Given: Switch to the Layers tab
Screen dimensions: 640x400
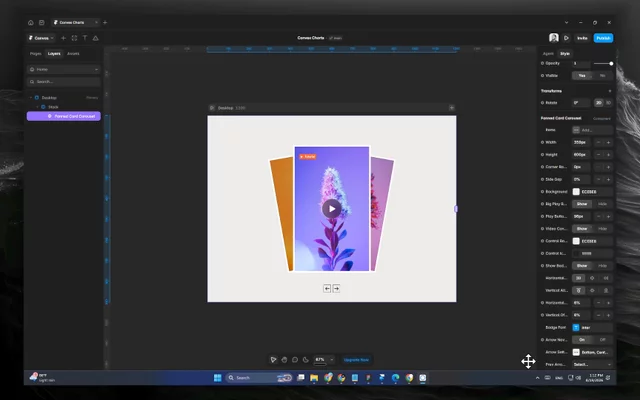Looking at the screenshot, I should 54,53.
